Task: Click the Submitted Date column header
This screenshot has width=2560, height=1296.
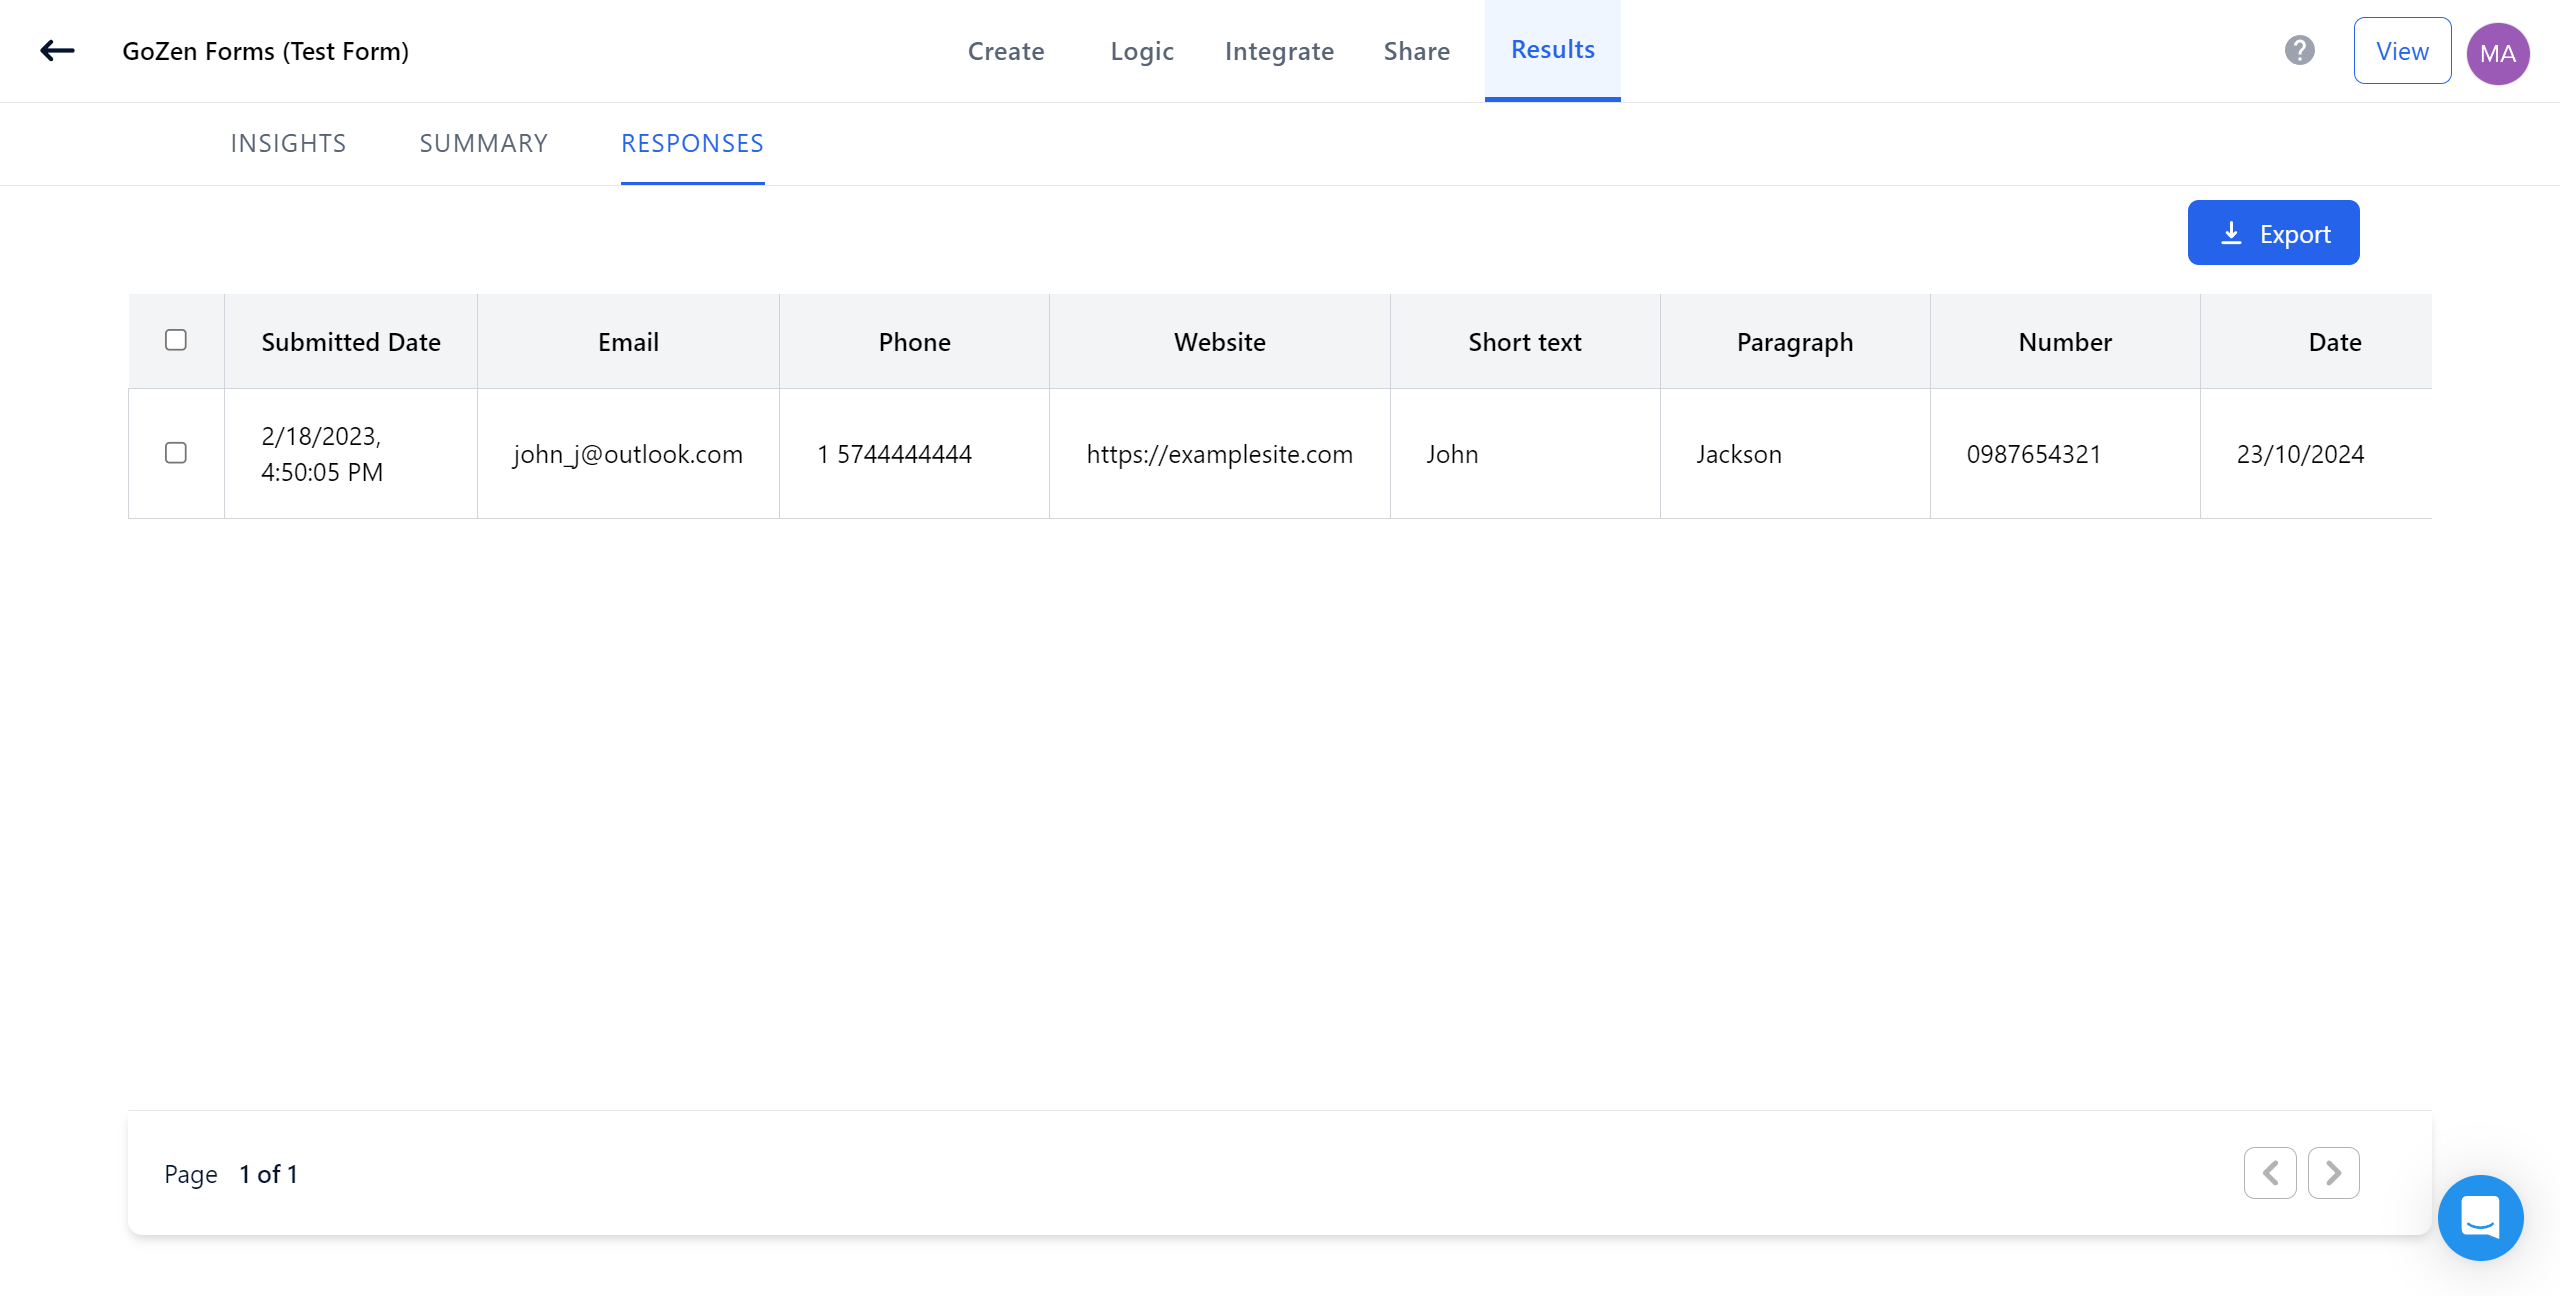Action: point(351,342)
